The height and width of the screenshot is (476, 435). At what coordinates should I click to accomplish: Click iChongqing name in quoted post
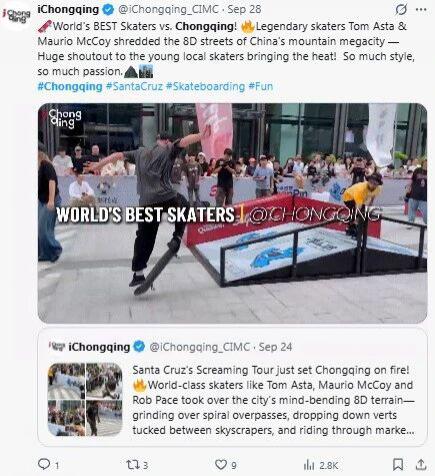click(x=99, y=347)
